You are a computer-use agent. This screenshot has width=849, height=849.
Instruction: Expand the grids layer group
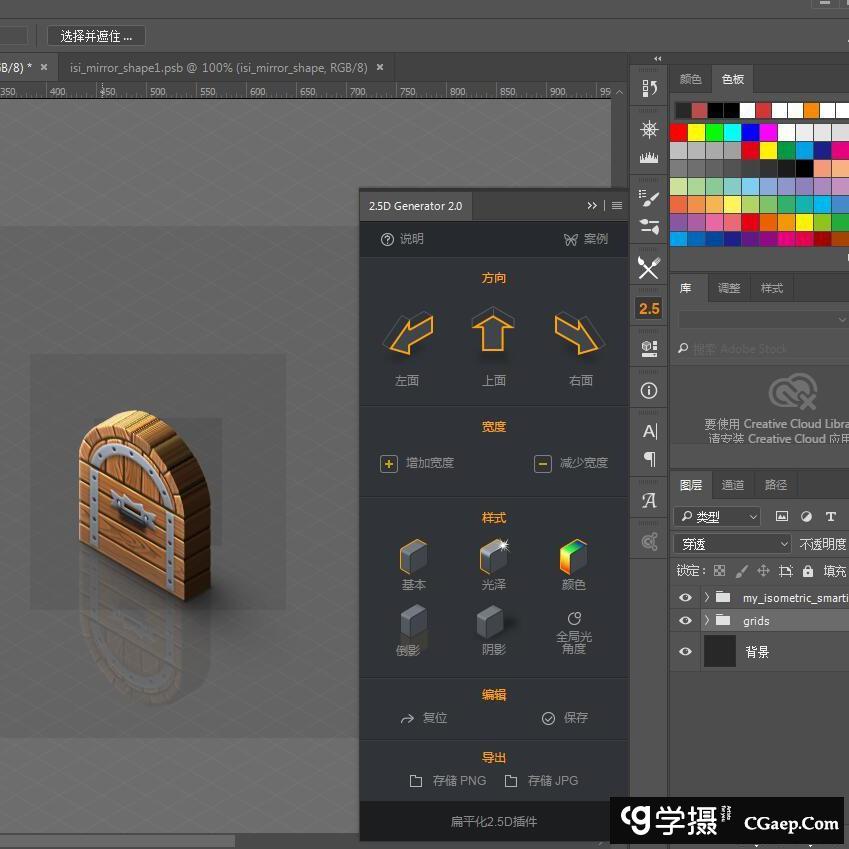click(x=707, y=621)
